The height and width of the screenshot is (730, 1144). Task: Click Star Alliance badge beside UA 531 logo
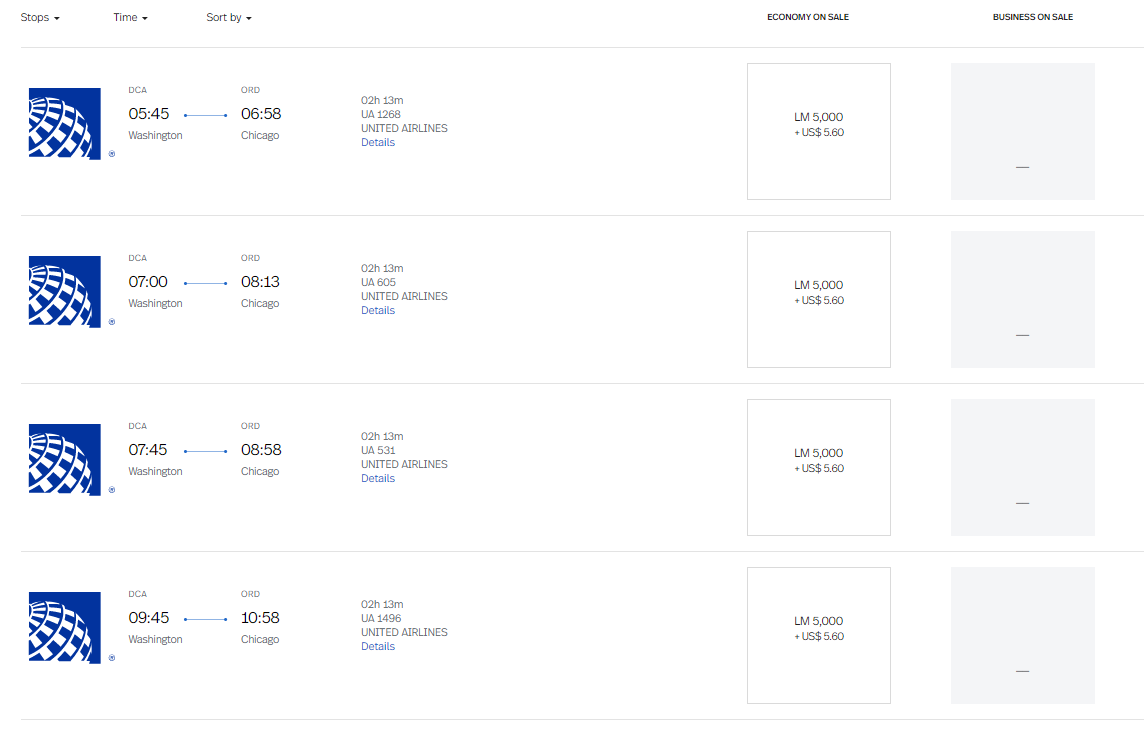pos(112,490)
